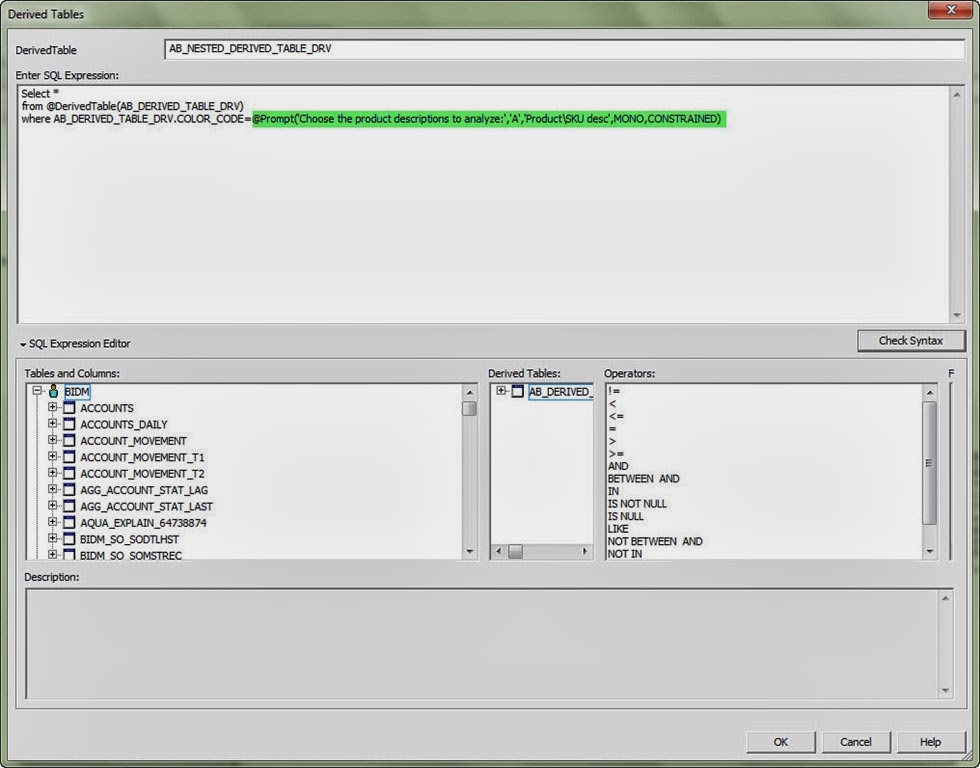Click Derived Tables horizontal scroll right arrow

pyautogui.click(x=585, y=551)
